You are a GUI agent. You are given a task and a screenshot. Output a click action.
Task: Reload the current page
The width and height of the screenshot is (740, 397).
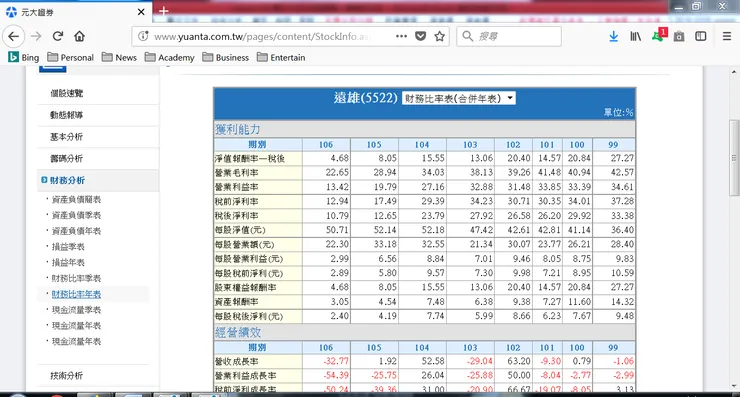[58, 36]
